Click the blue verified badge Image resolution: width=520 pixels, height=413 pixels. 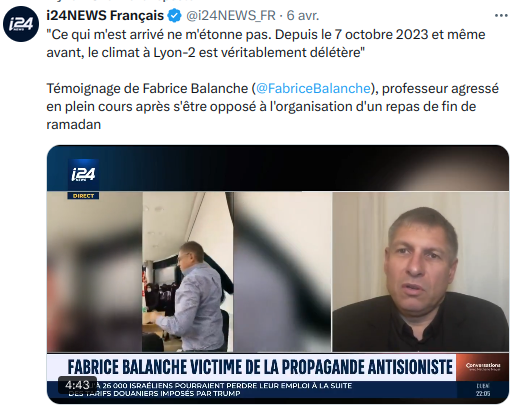click(x=174, y=16)
